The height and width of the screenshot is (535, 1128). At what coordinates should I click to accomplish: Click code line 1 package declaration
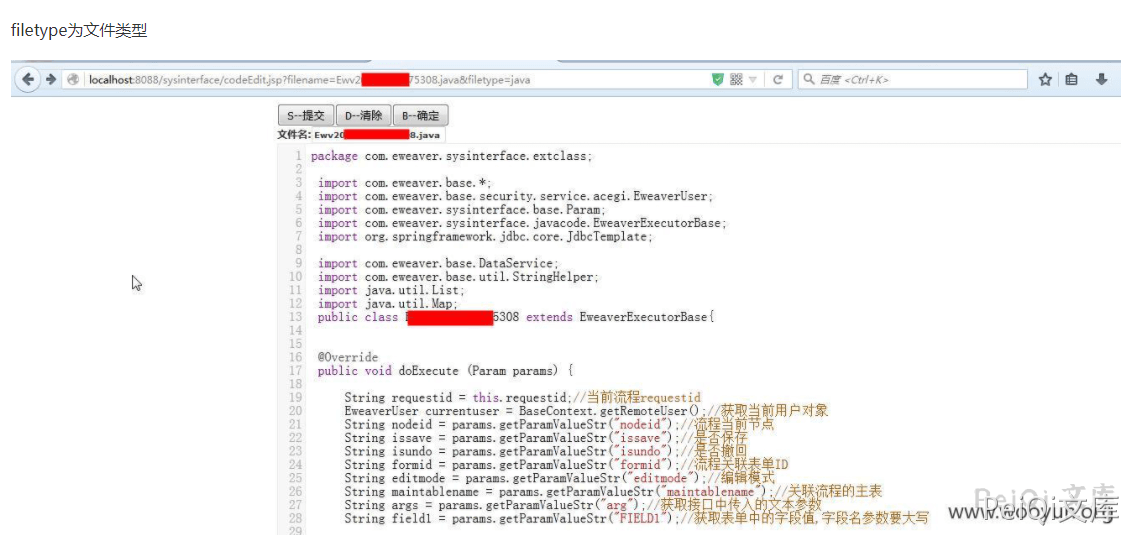click(451, 156)
